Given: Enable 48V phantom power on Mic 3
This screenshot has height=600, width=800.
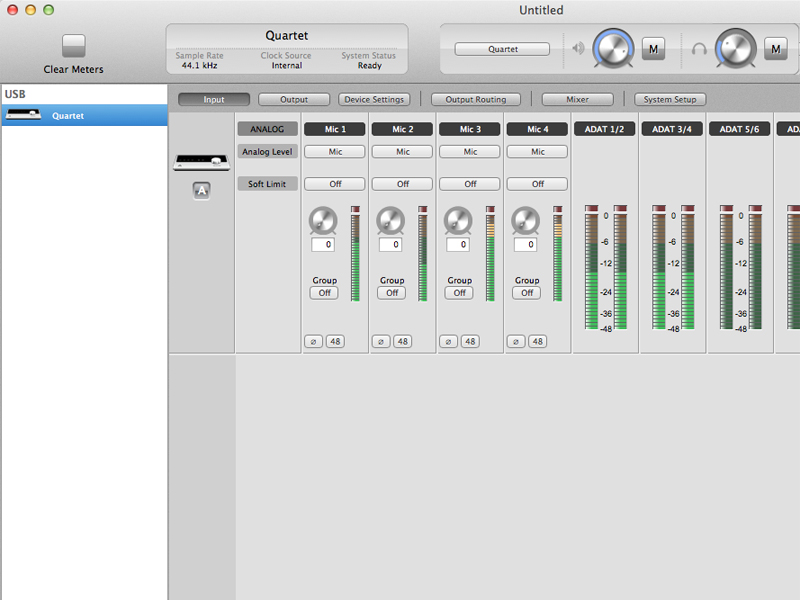Looking at the screenshot, I should 470,341.
